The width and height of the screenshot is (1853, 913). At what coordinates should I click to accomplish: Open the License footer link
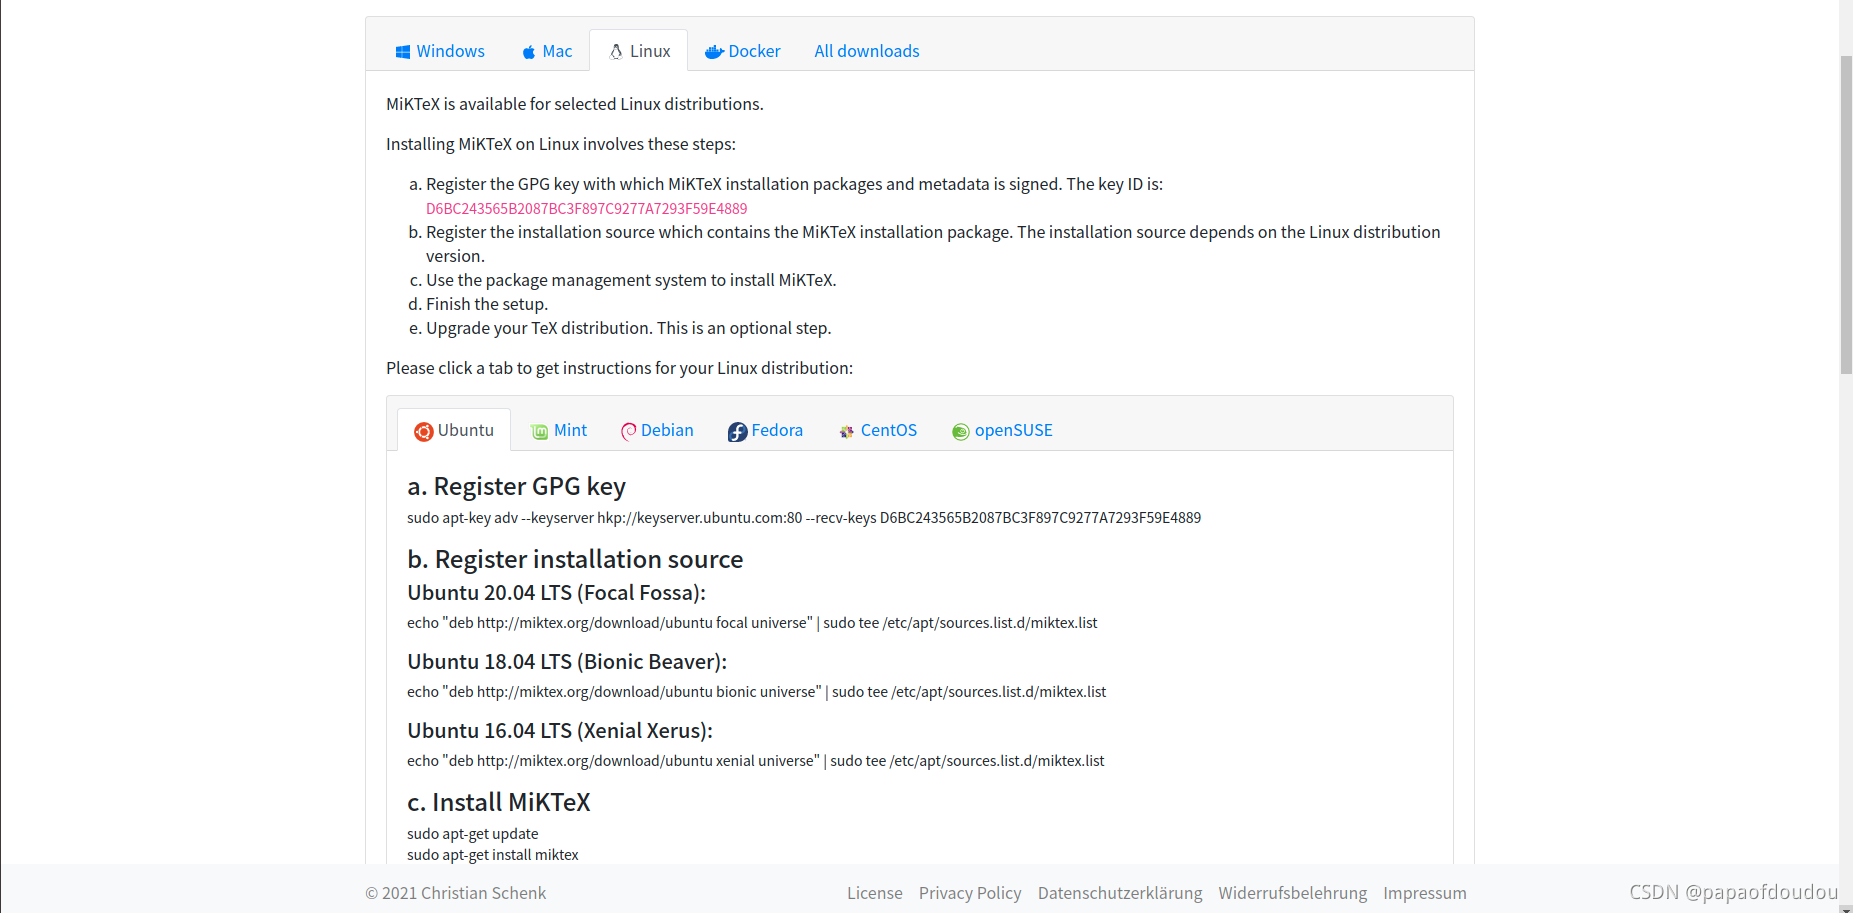click(875, 893)
